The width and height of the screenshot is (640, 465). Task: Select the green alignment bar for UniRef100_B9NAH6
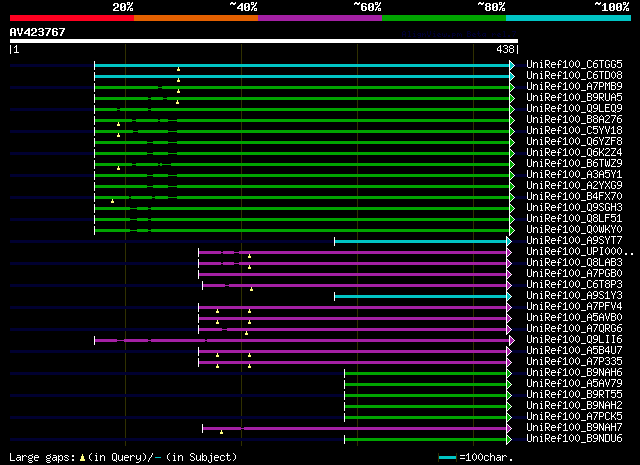426,373
